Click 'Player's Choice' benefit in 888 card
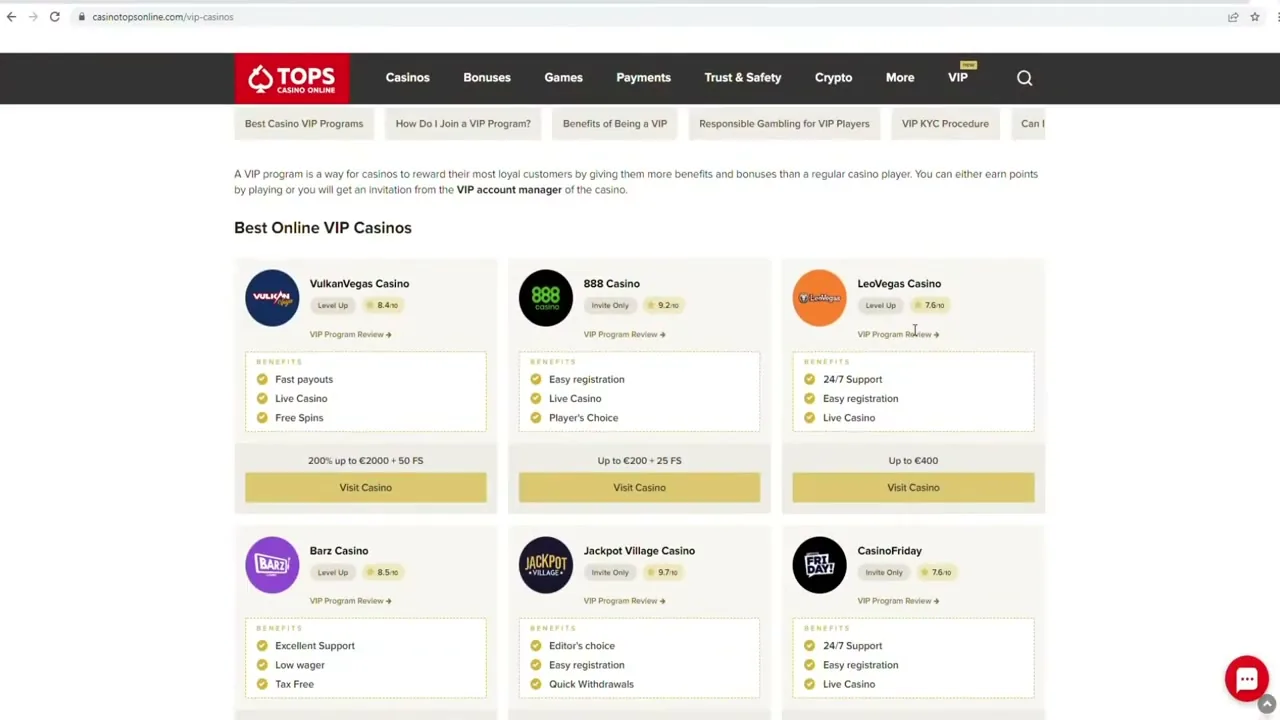The image size is (1280, 720). point(583,418)
